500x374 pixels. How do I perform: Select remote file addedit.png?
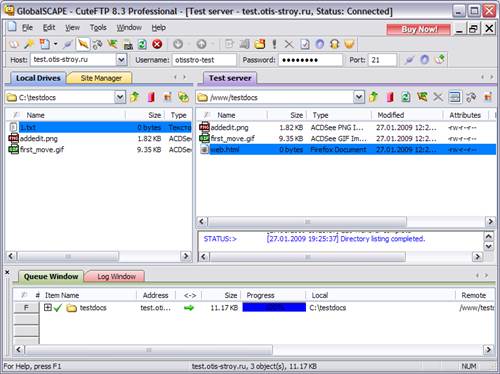347,127
